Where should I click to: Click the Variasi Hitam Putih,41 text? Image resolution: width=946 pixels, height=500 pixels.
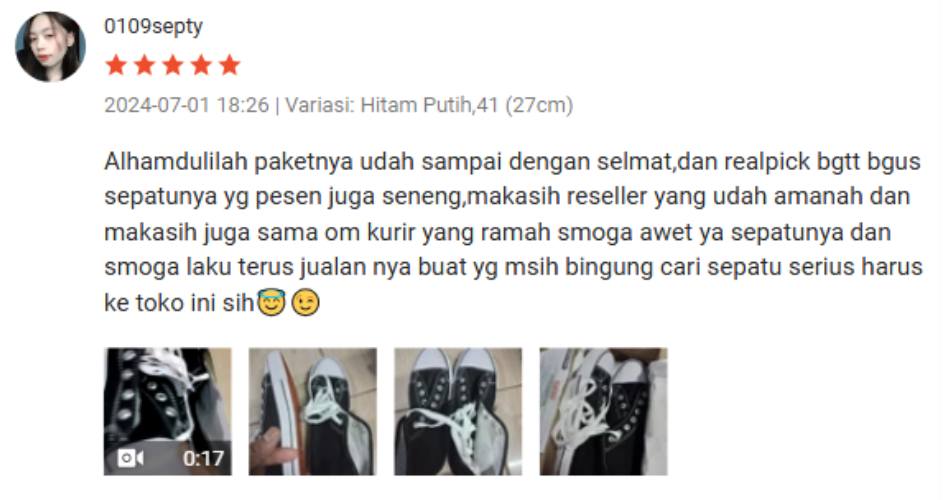point(429,105)
